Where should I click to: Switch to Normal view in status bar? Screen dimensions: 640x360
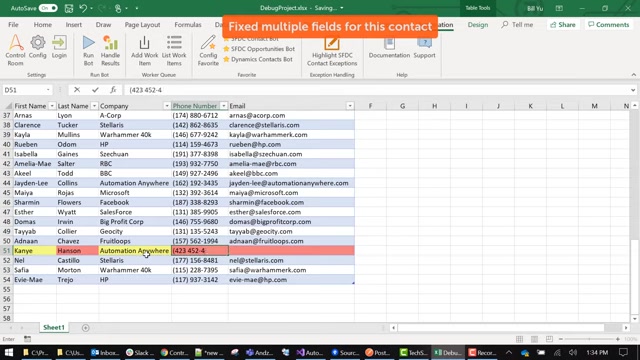[519, 339]
